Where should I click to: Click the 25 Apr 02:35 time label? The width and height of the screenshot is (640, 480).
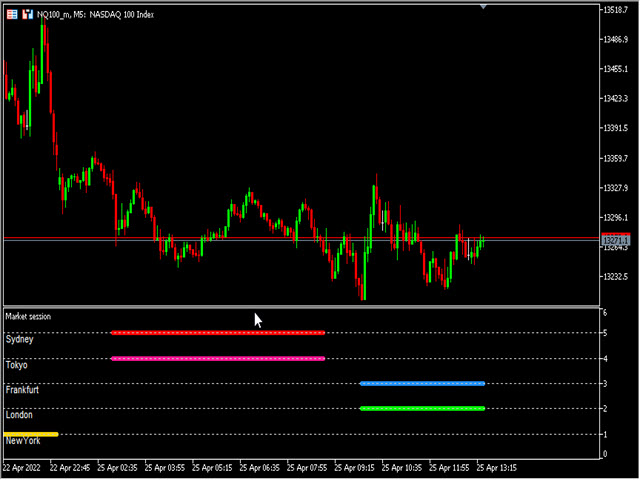pos(117,468)
